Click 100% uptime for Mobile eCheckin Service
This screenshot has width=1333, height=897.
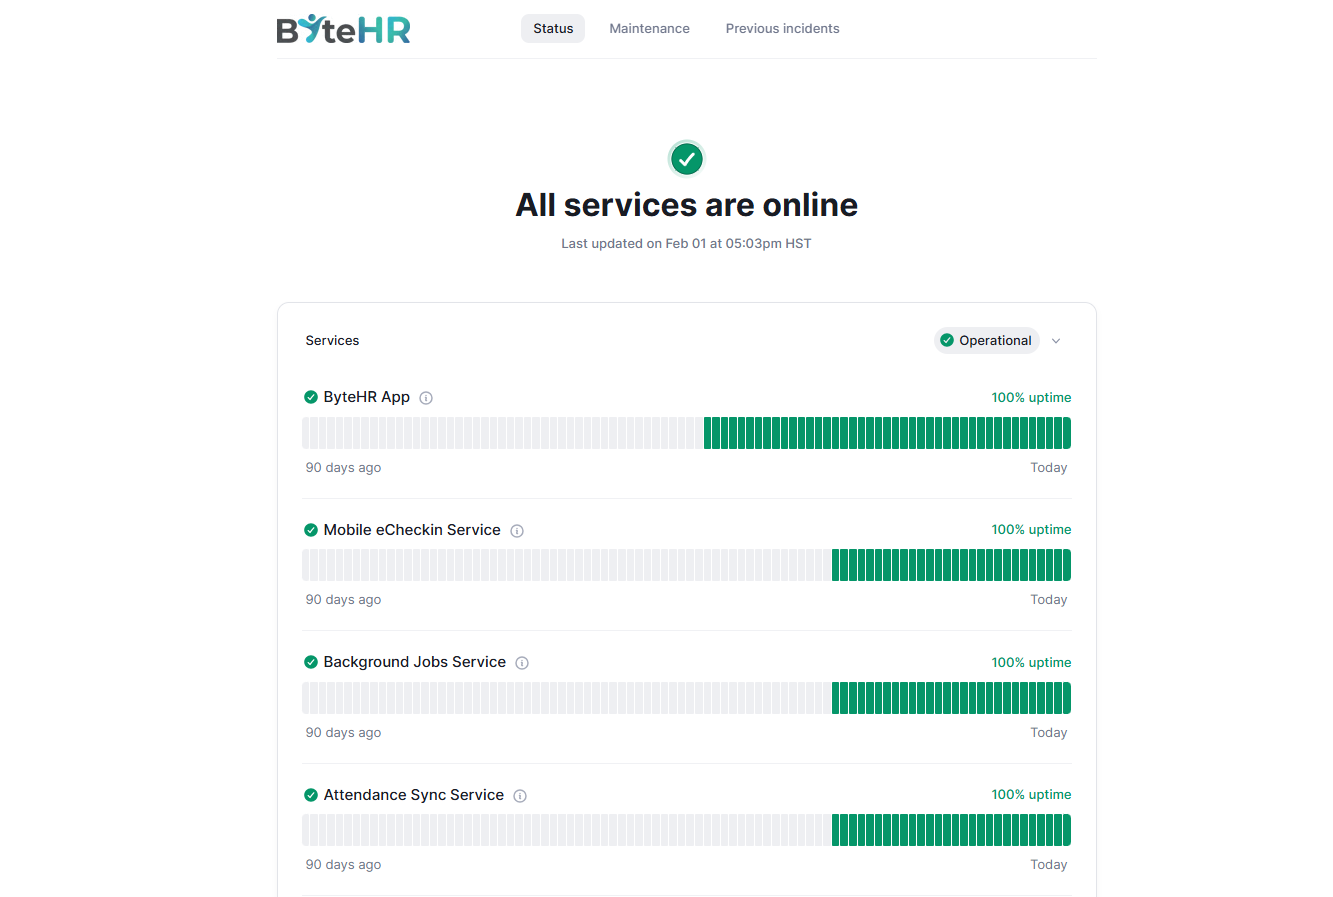point(1031,529)
